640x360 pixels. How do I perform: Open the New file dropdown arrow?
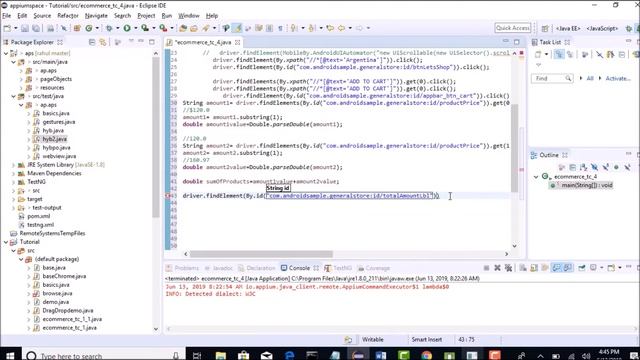[16, 28]
